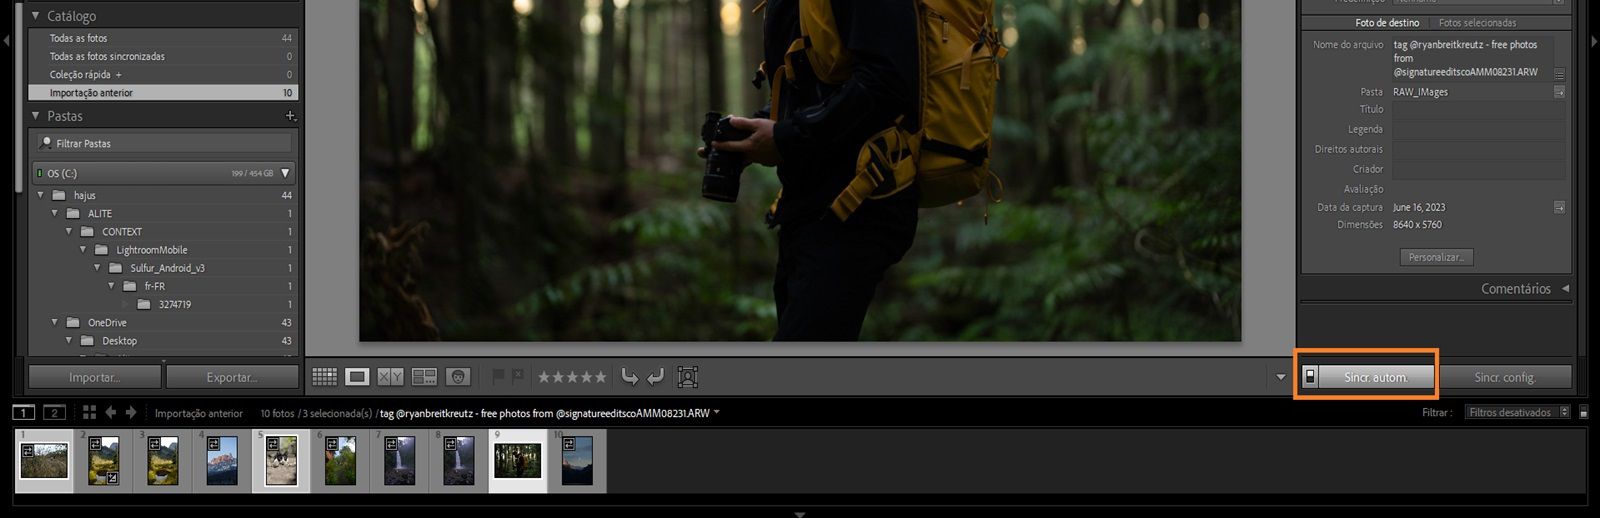Open Filtros desativados filter dropdown
The image size is (1600, 518).
tap(1518, 412)
